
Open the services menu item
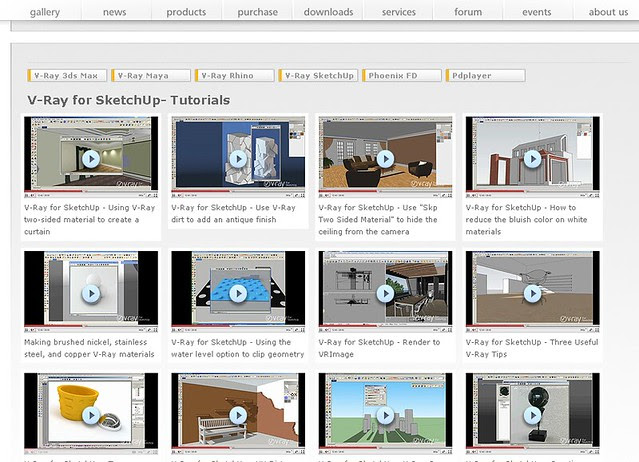(399, 12)
